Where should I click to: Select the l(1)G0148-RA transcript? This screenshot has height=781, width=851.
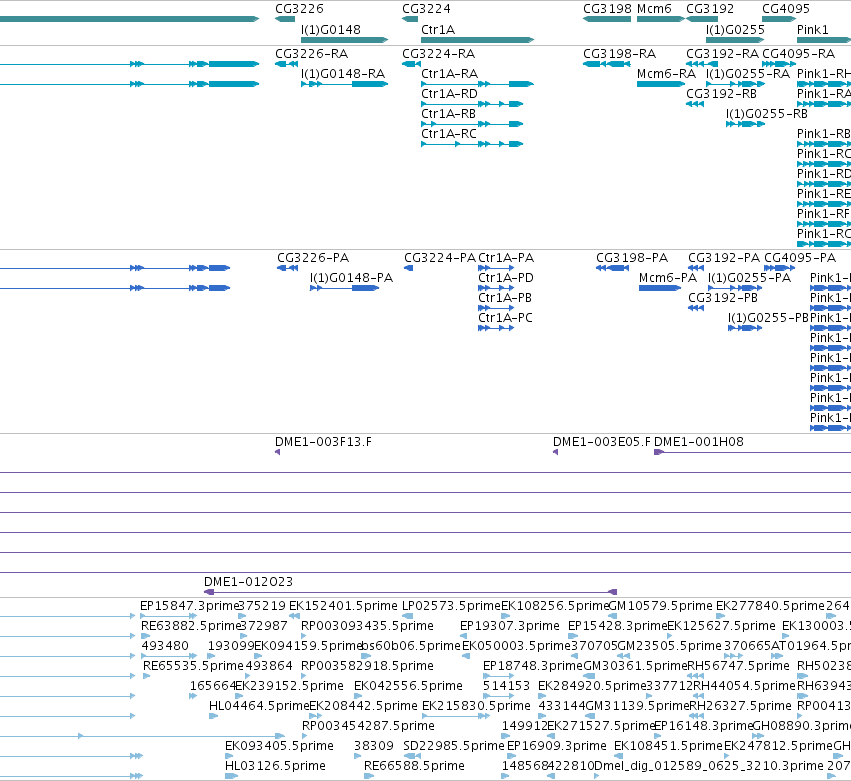coord(345,84)
